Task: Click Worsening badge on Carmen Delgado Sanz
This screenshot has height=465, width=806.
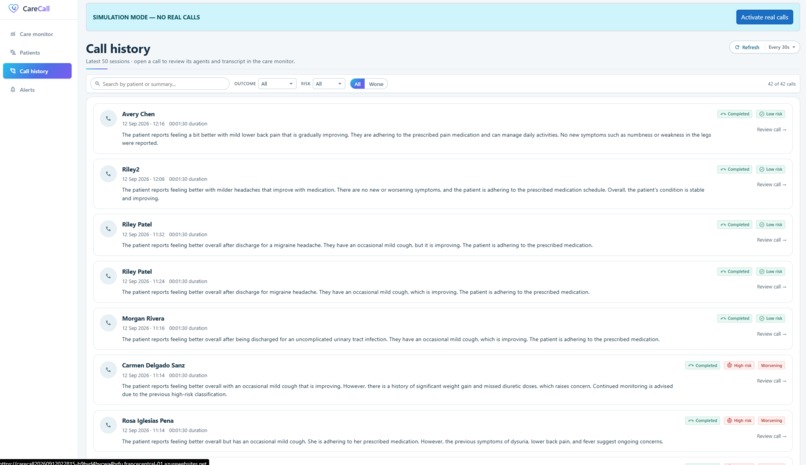Action: pos(771,365)
